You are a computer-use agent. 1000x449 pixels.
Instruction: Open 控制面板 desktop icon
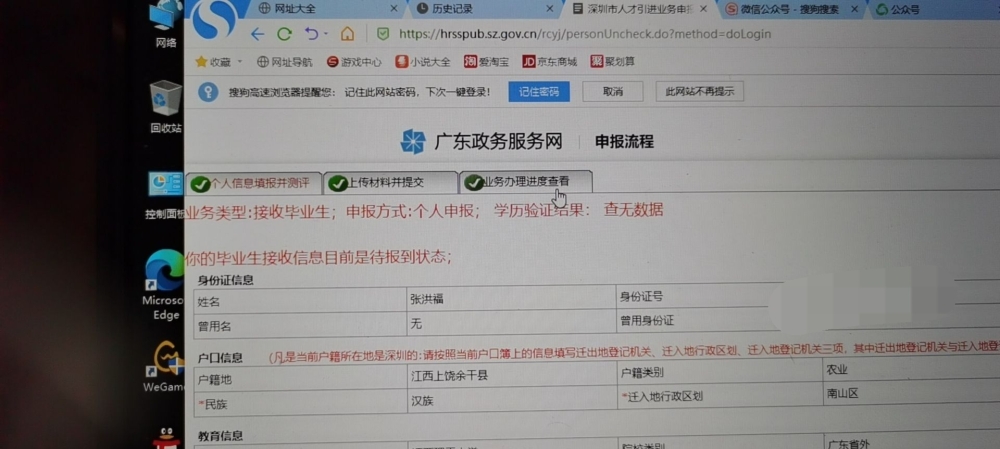166,196
